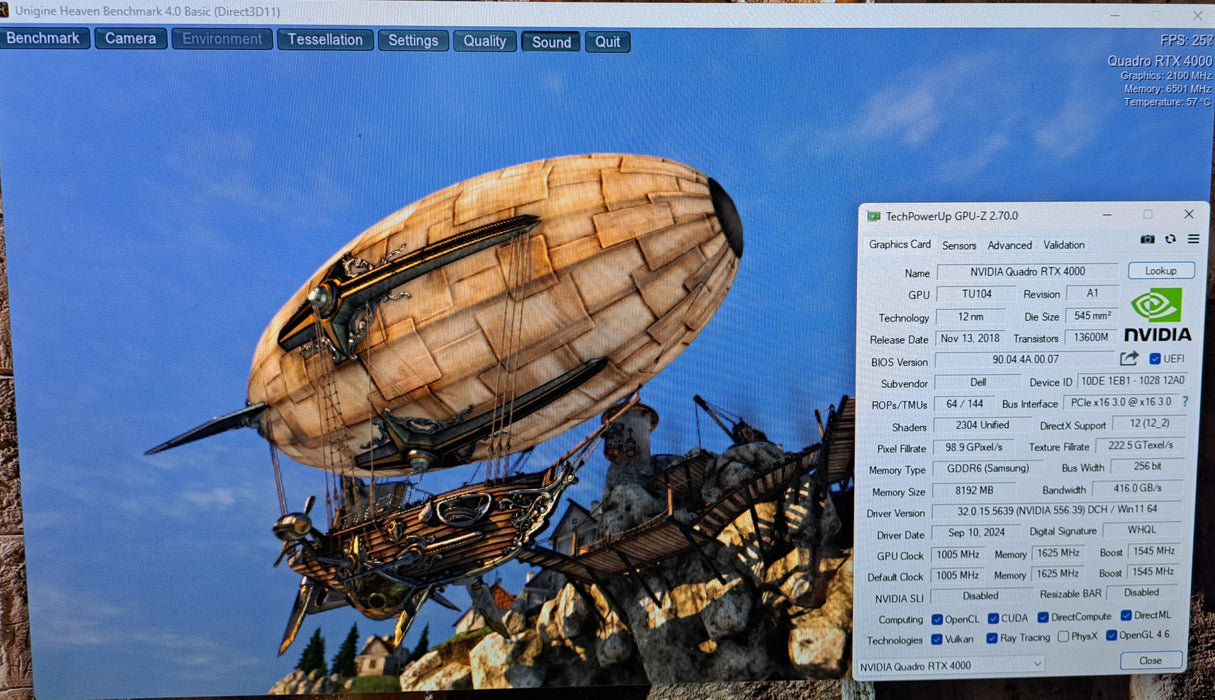
Task: Open the Benchmark menu in Heaven
Action: [45, 38]
